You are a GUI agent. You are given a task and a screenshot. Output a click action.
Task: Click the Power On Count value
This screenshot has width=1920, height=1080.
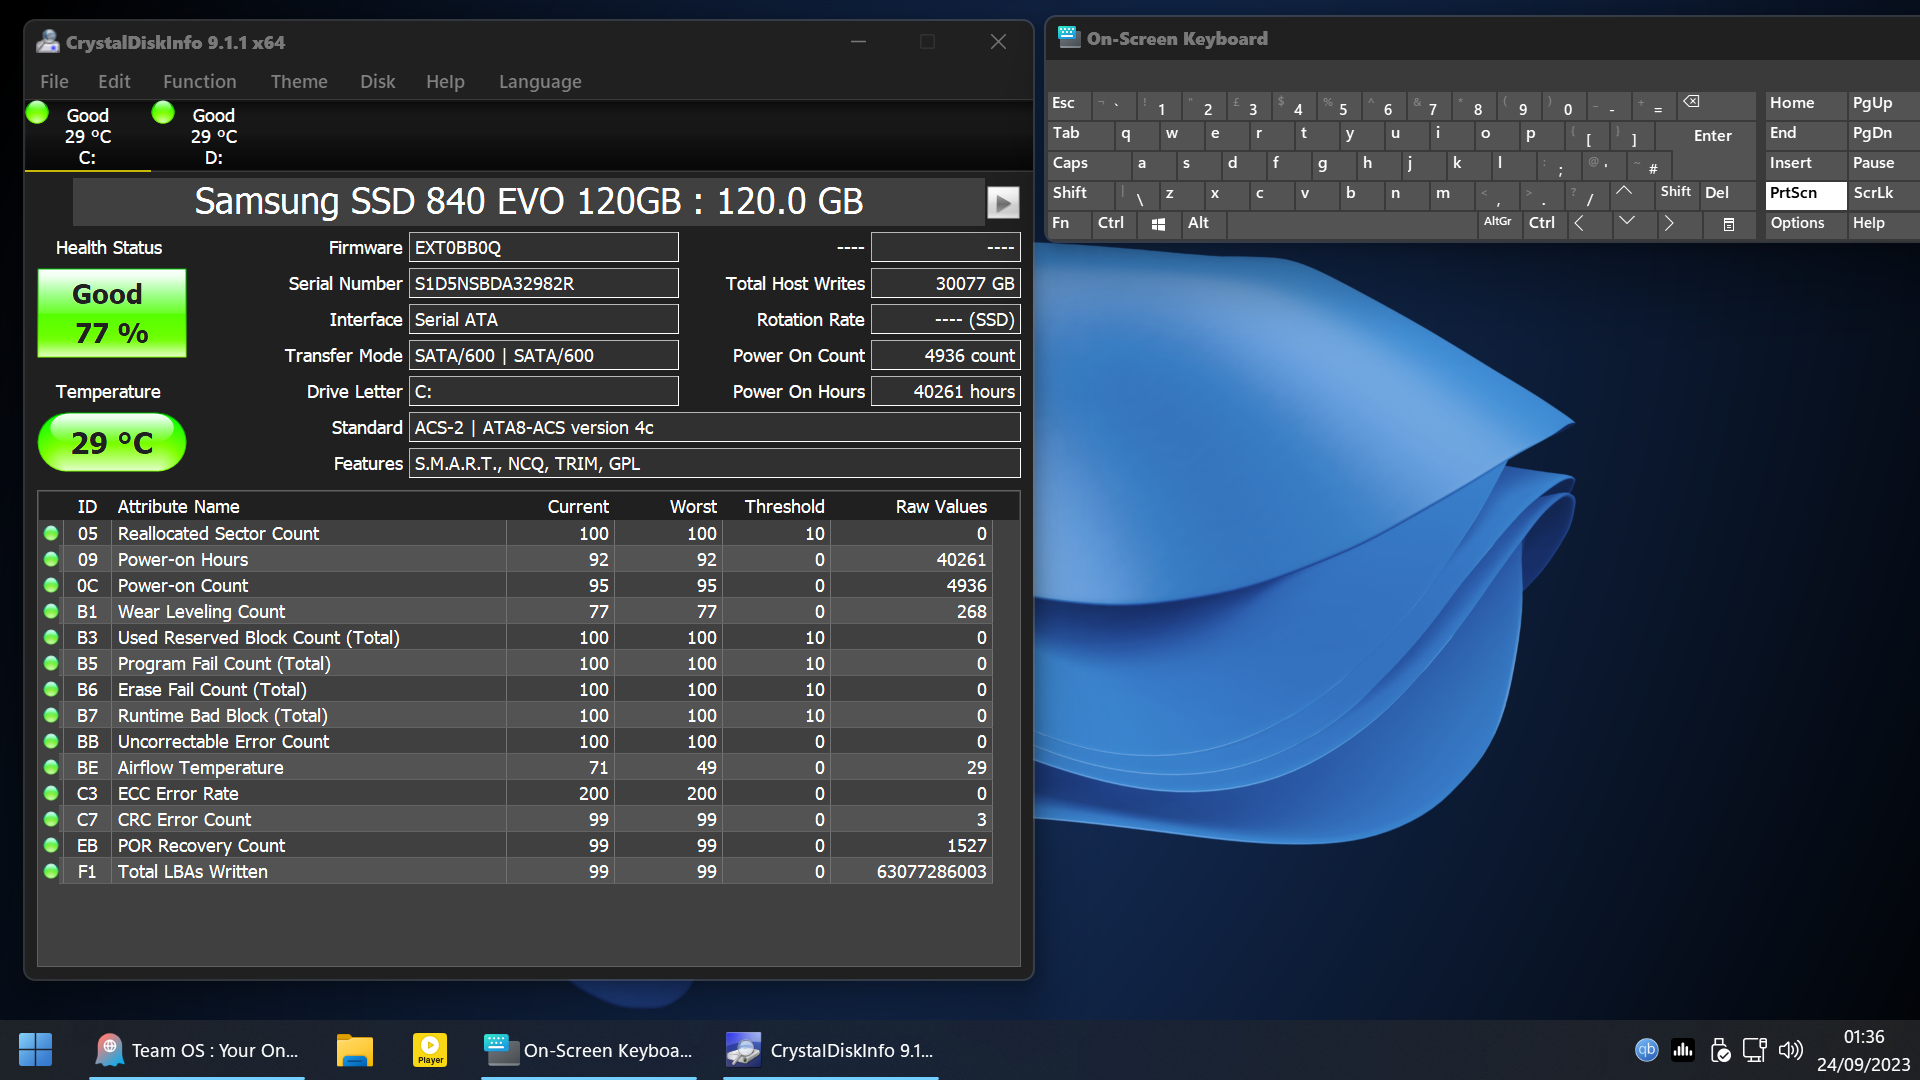point(945,355)
